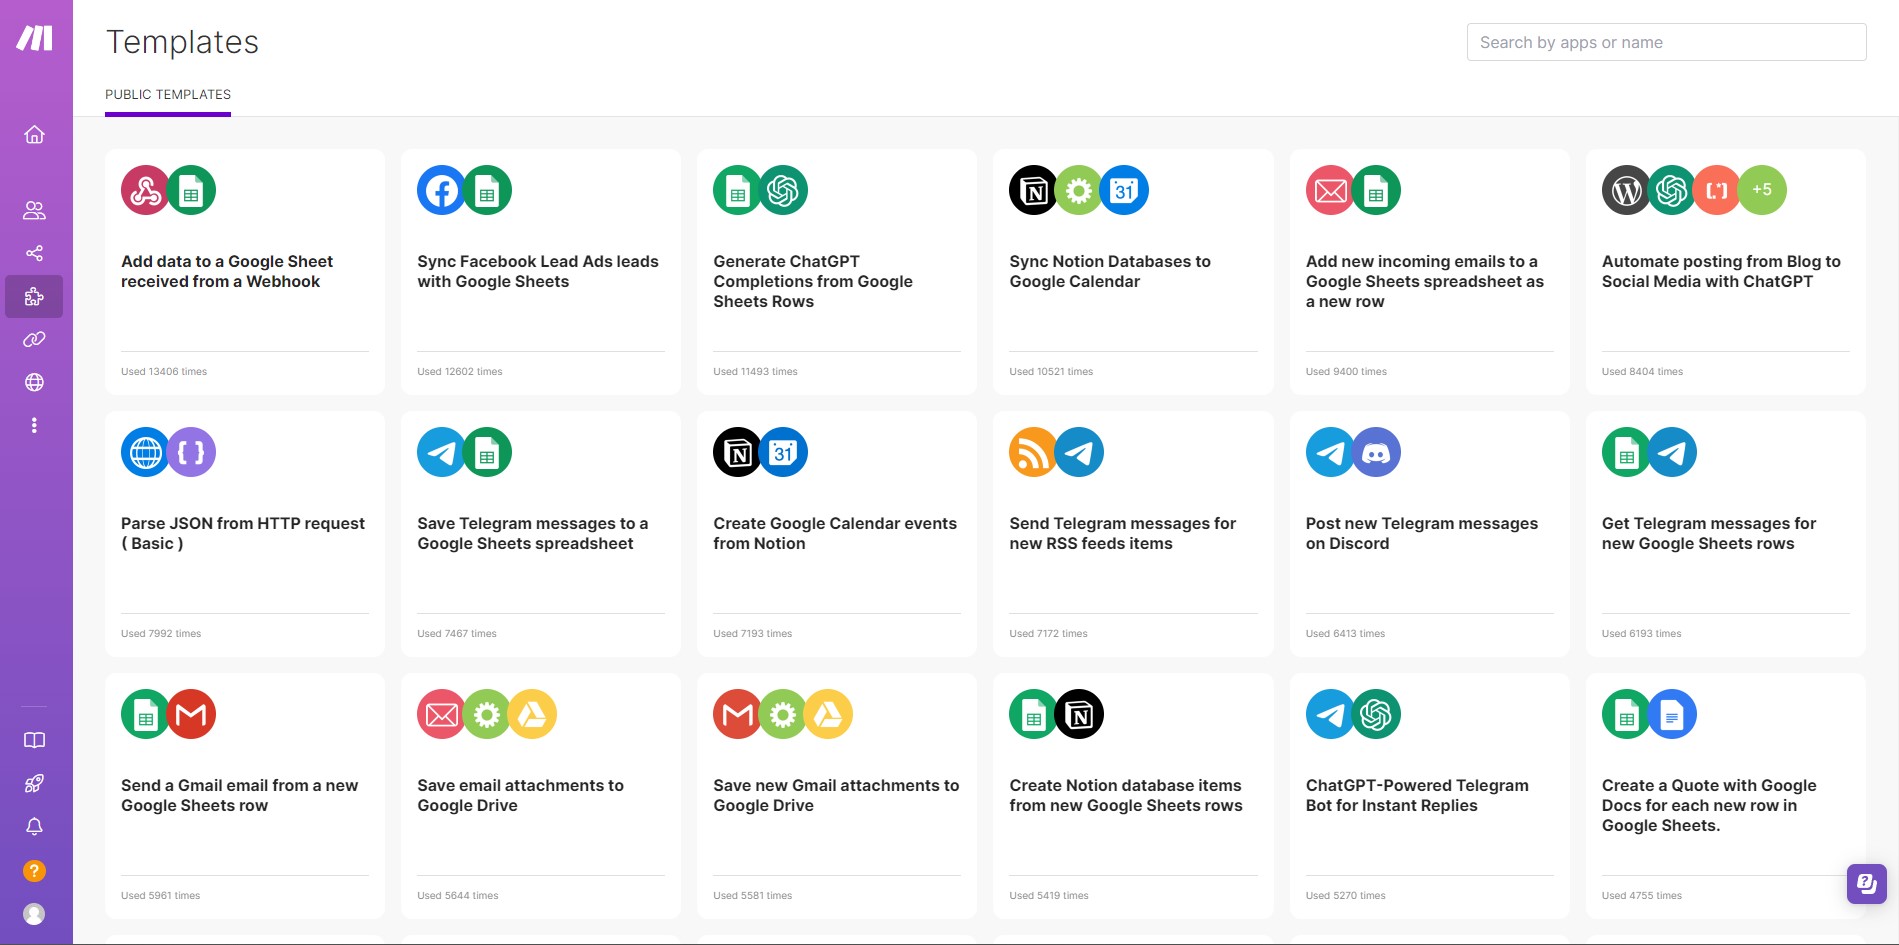Click the Facebook icon on the Lead Ads card
The height and width of the screenshot is (945, 1899).
pos(442,190)
